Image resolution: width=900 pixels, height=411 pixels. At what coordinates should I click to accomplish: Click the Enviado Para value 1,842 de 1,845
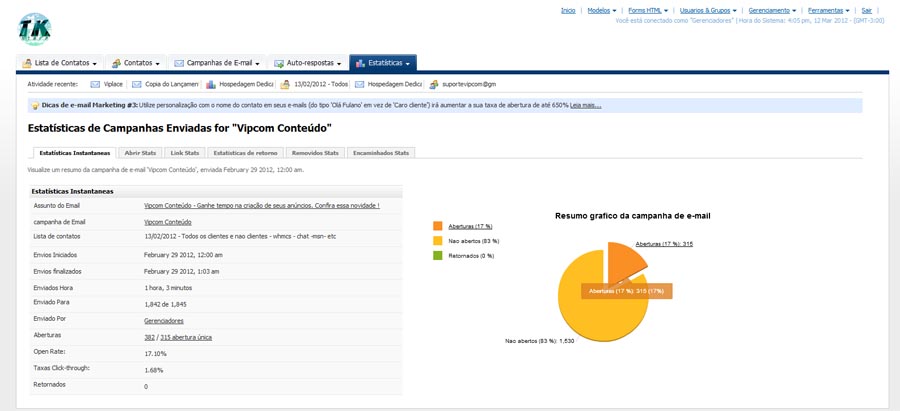(x=165, y=304)
